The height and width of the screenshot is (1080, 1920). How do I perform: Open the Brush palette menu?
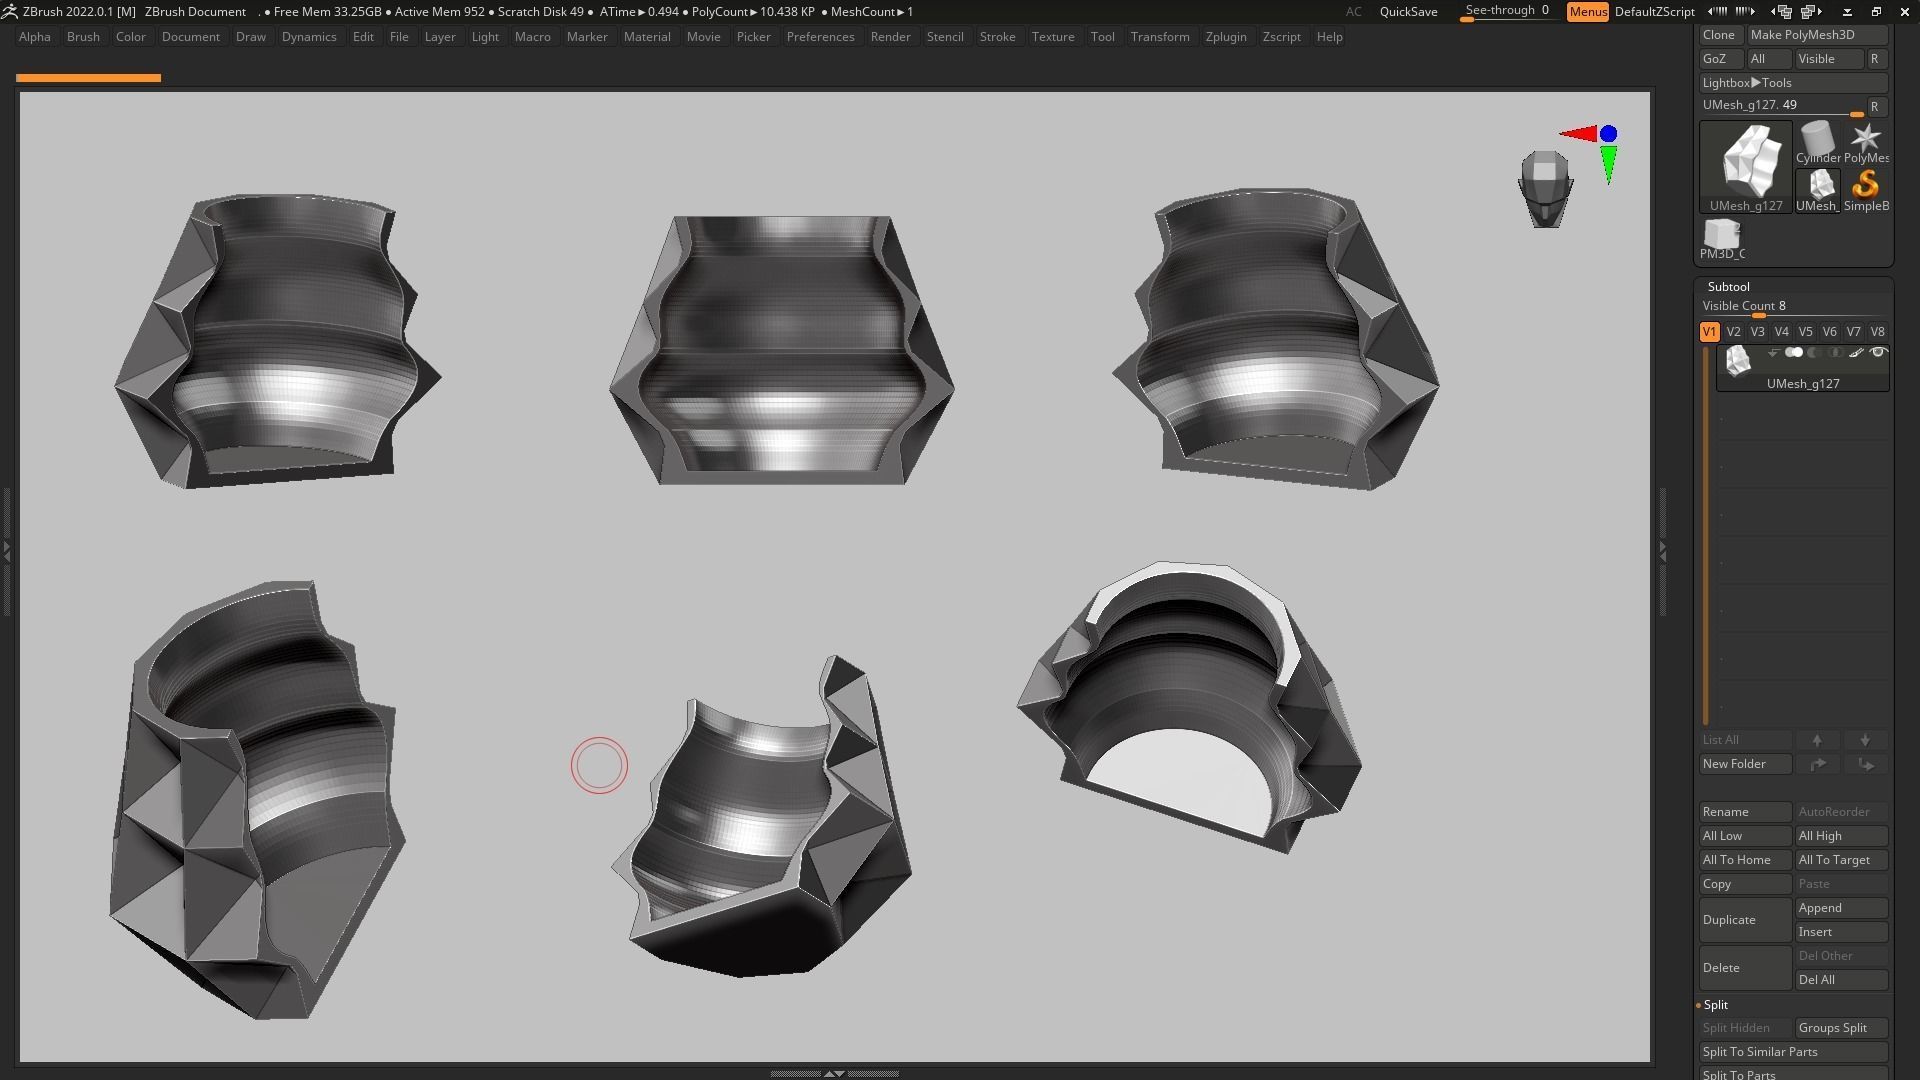83,37
